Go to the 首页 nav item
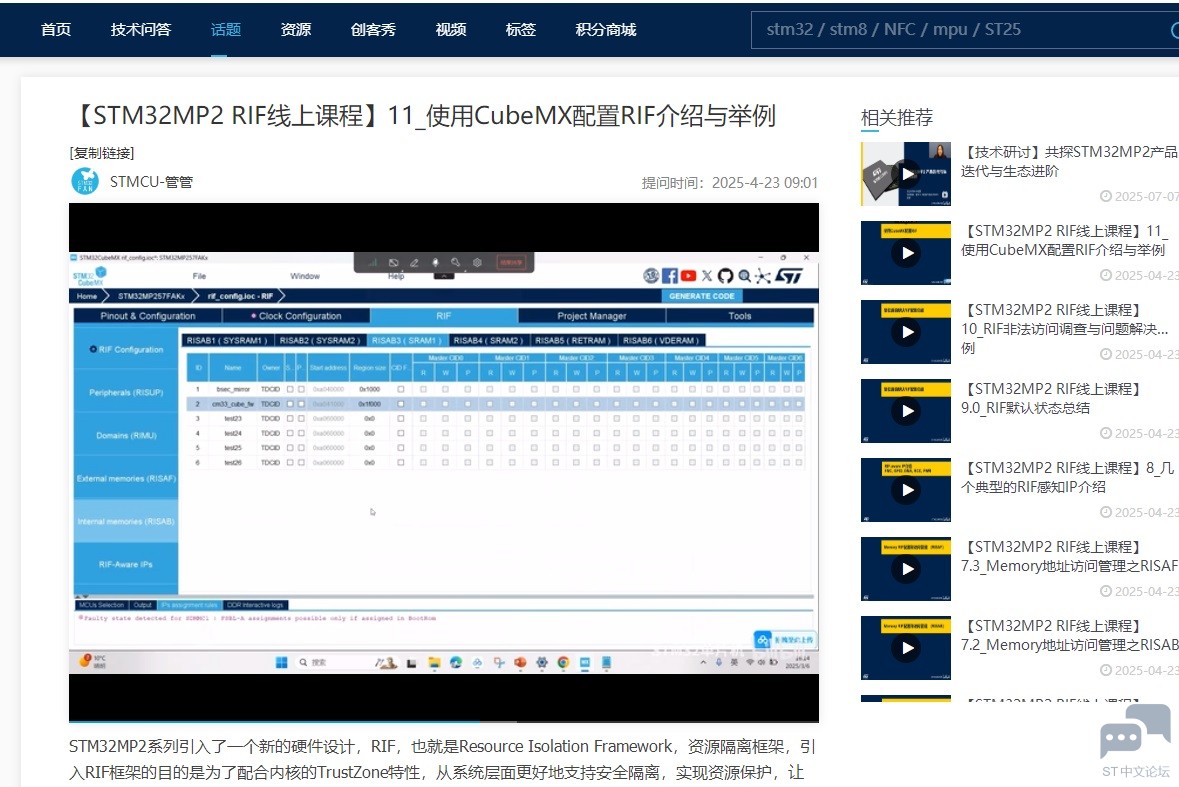 [56, 29]
